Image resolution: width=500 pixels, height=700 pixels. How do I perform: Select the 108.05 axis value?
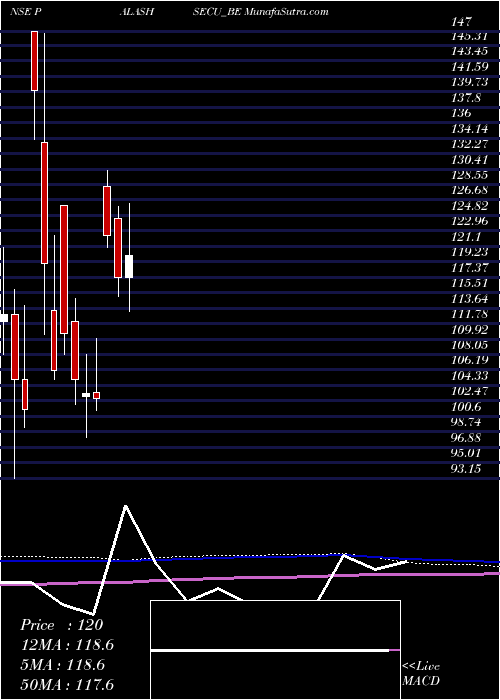tap(470, 345)
